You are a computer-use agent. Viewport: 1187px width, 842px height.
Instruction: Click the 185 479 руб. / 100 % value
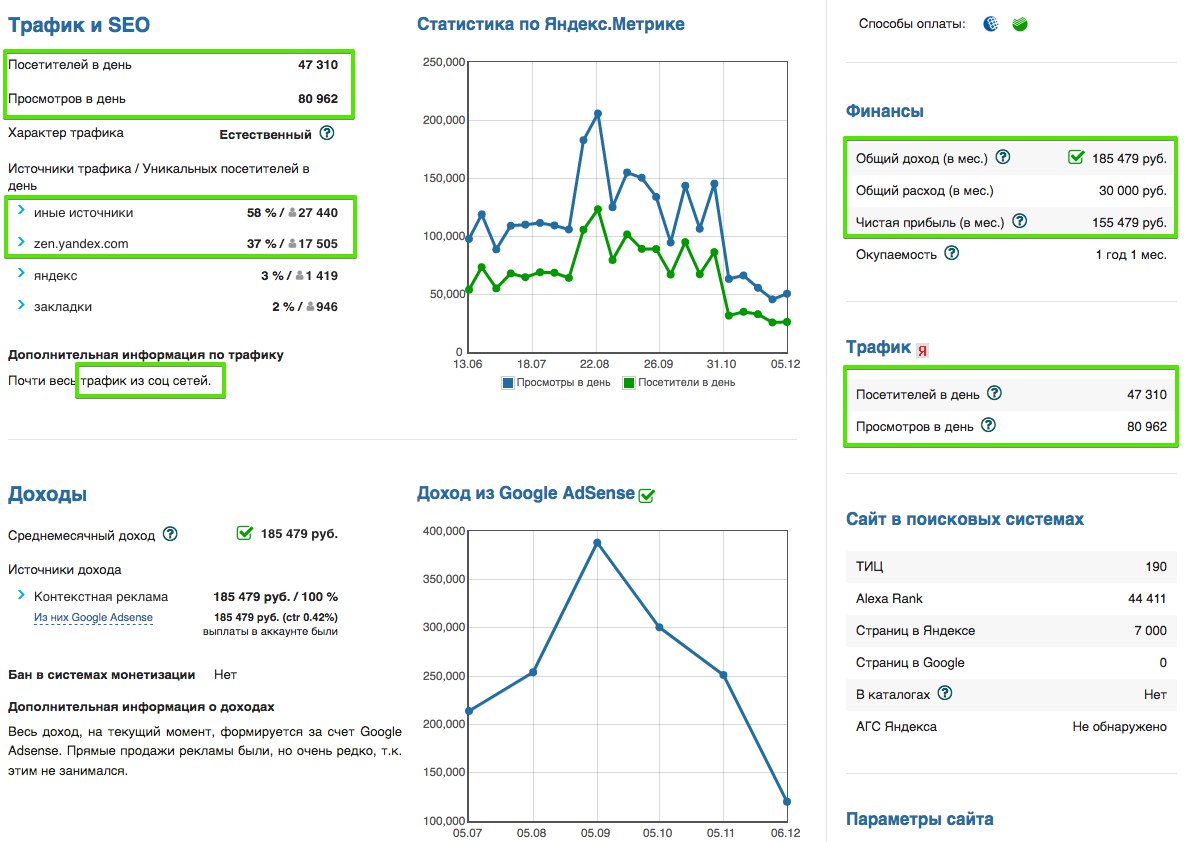(x=276, y=597)
